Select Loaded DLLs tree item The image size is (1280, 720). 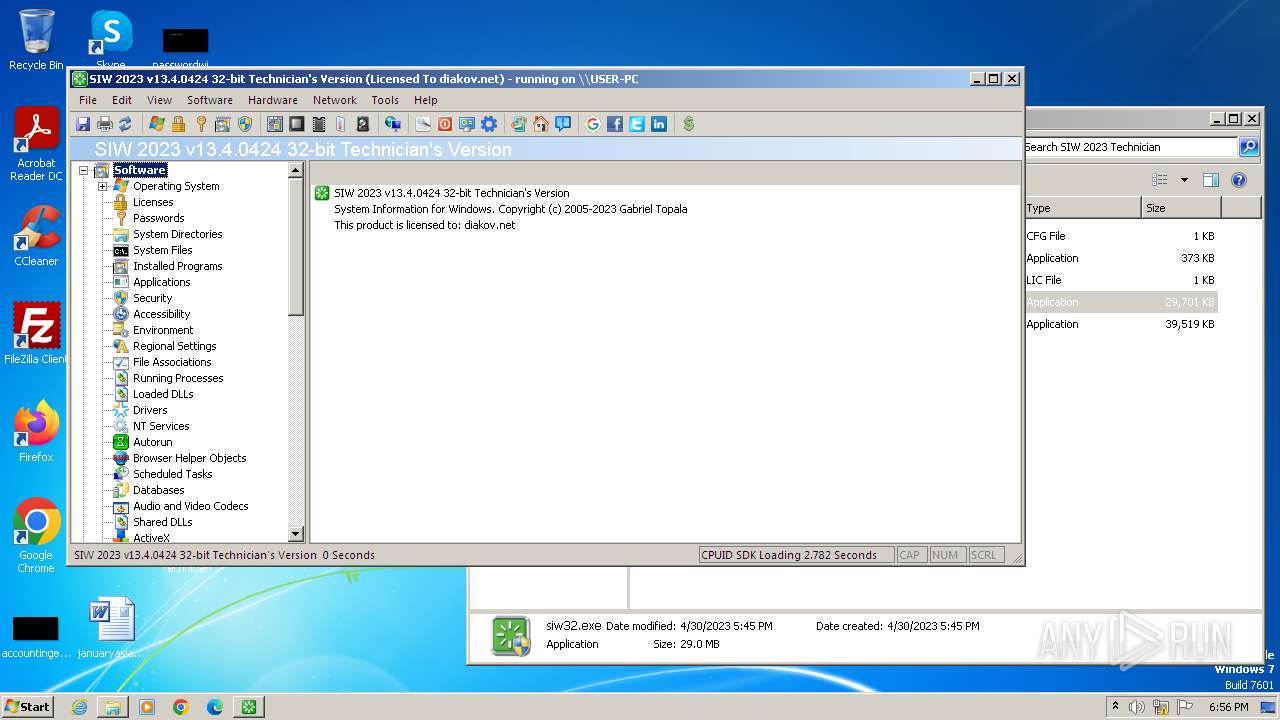(164, 394)
